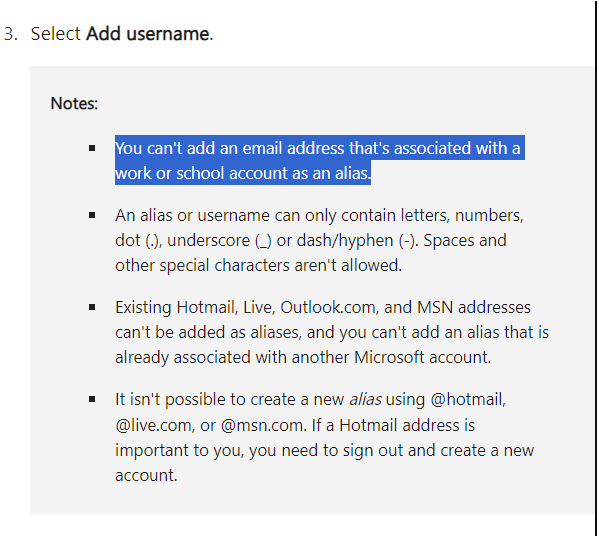Click the 'other special characters aren't allowed' line
Image resolution: width=599 pixels, height=537 pixels.
[x=259, y=265]
